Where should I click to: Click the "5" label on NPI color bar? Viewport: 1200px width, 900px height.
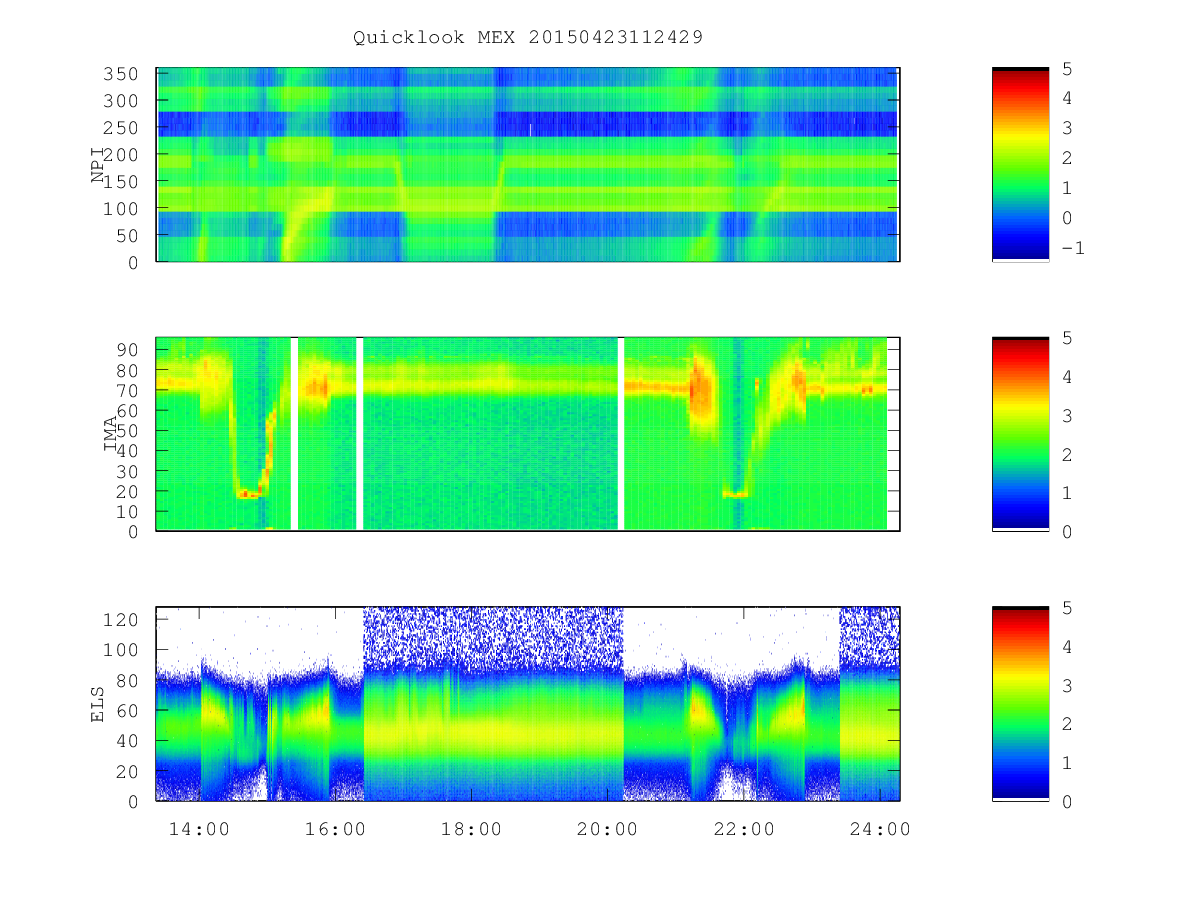(1066, 68)
